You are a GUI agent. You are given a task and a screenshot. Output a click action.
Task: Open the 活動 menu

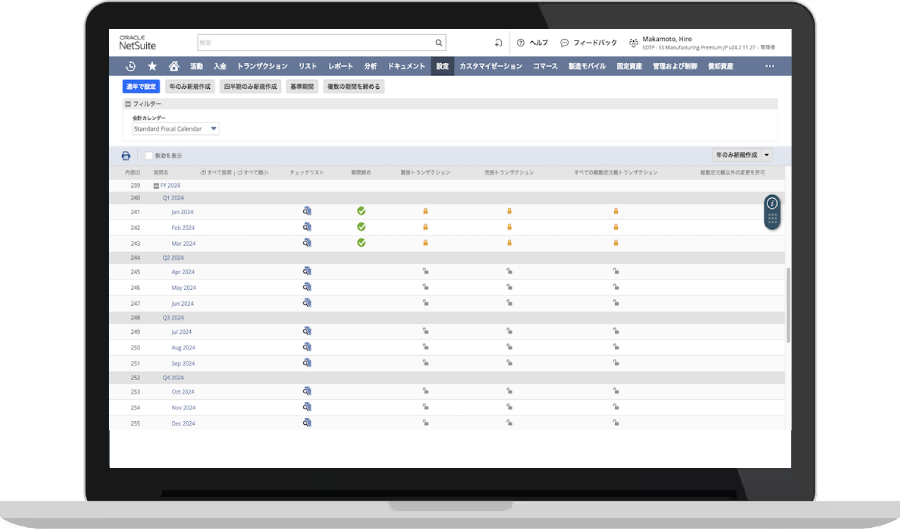[x=196, y=66]
